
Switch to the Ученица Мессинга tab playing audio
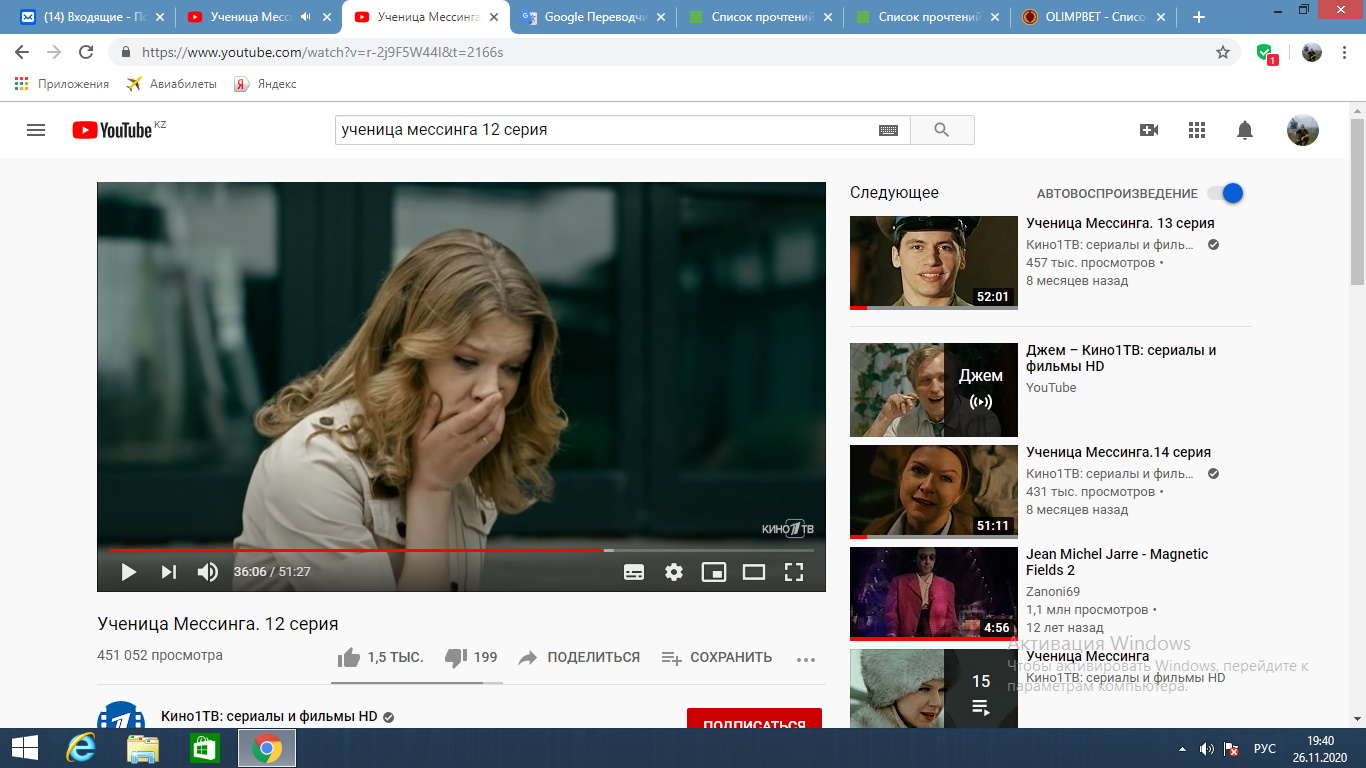click(x=258, y=17)
